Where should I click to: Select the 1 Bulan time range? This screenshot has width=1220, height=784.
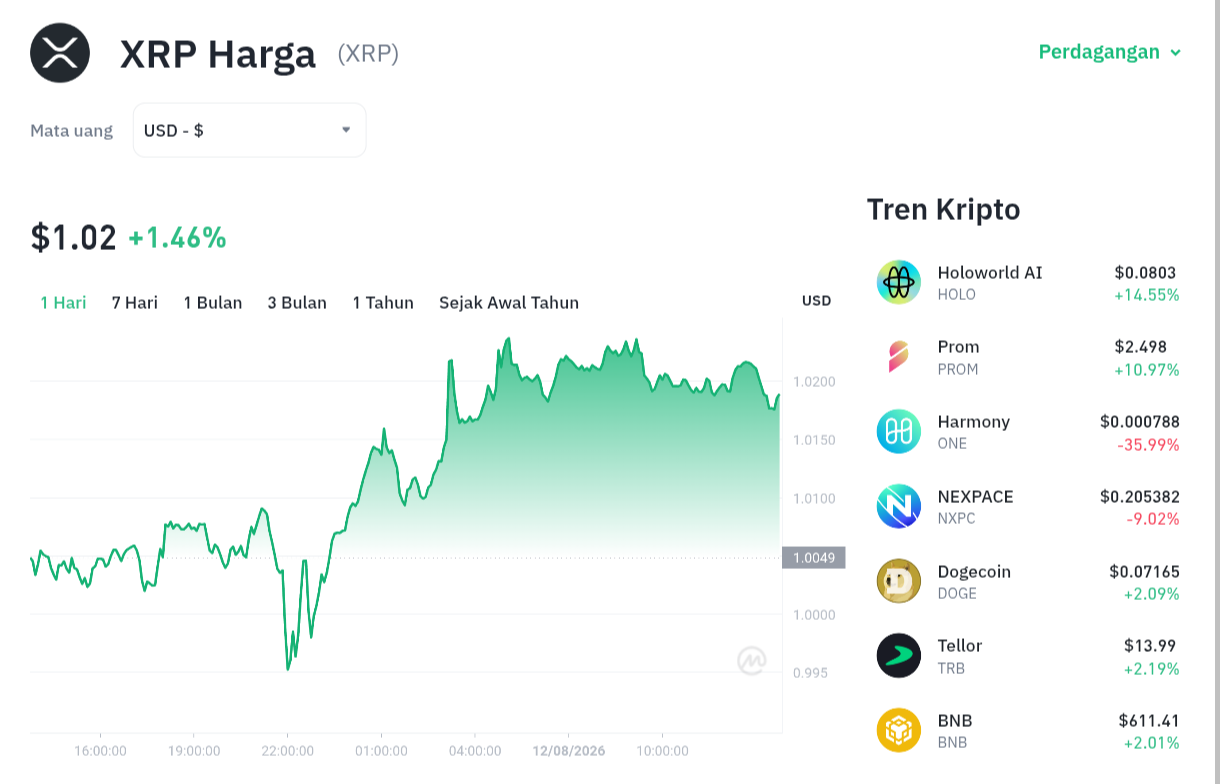[213, 303]
